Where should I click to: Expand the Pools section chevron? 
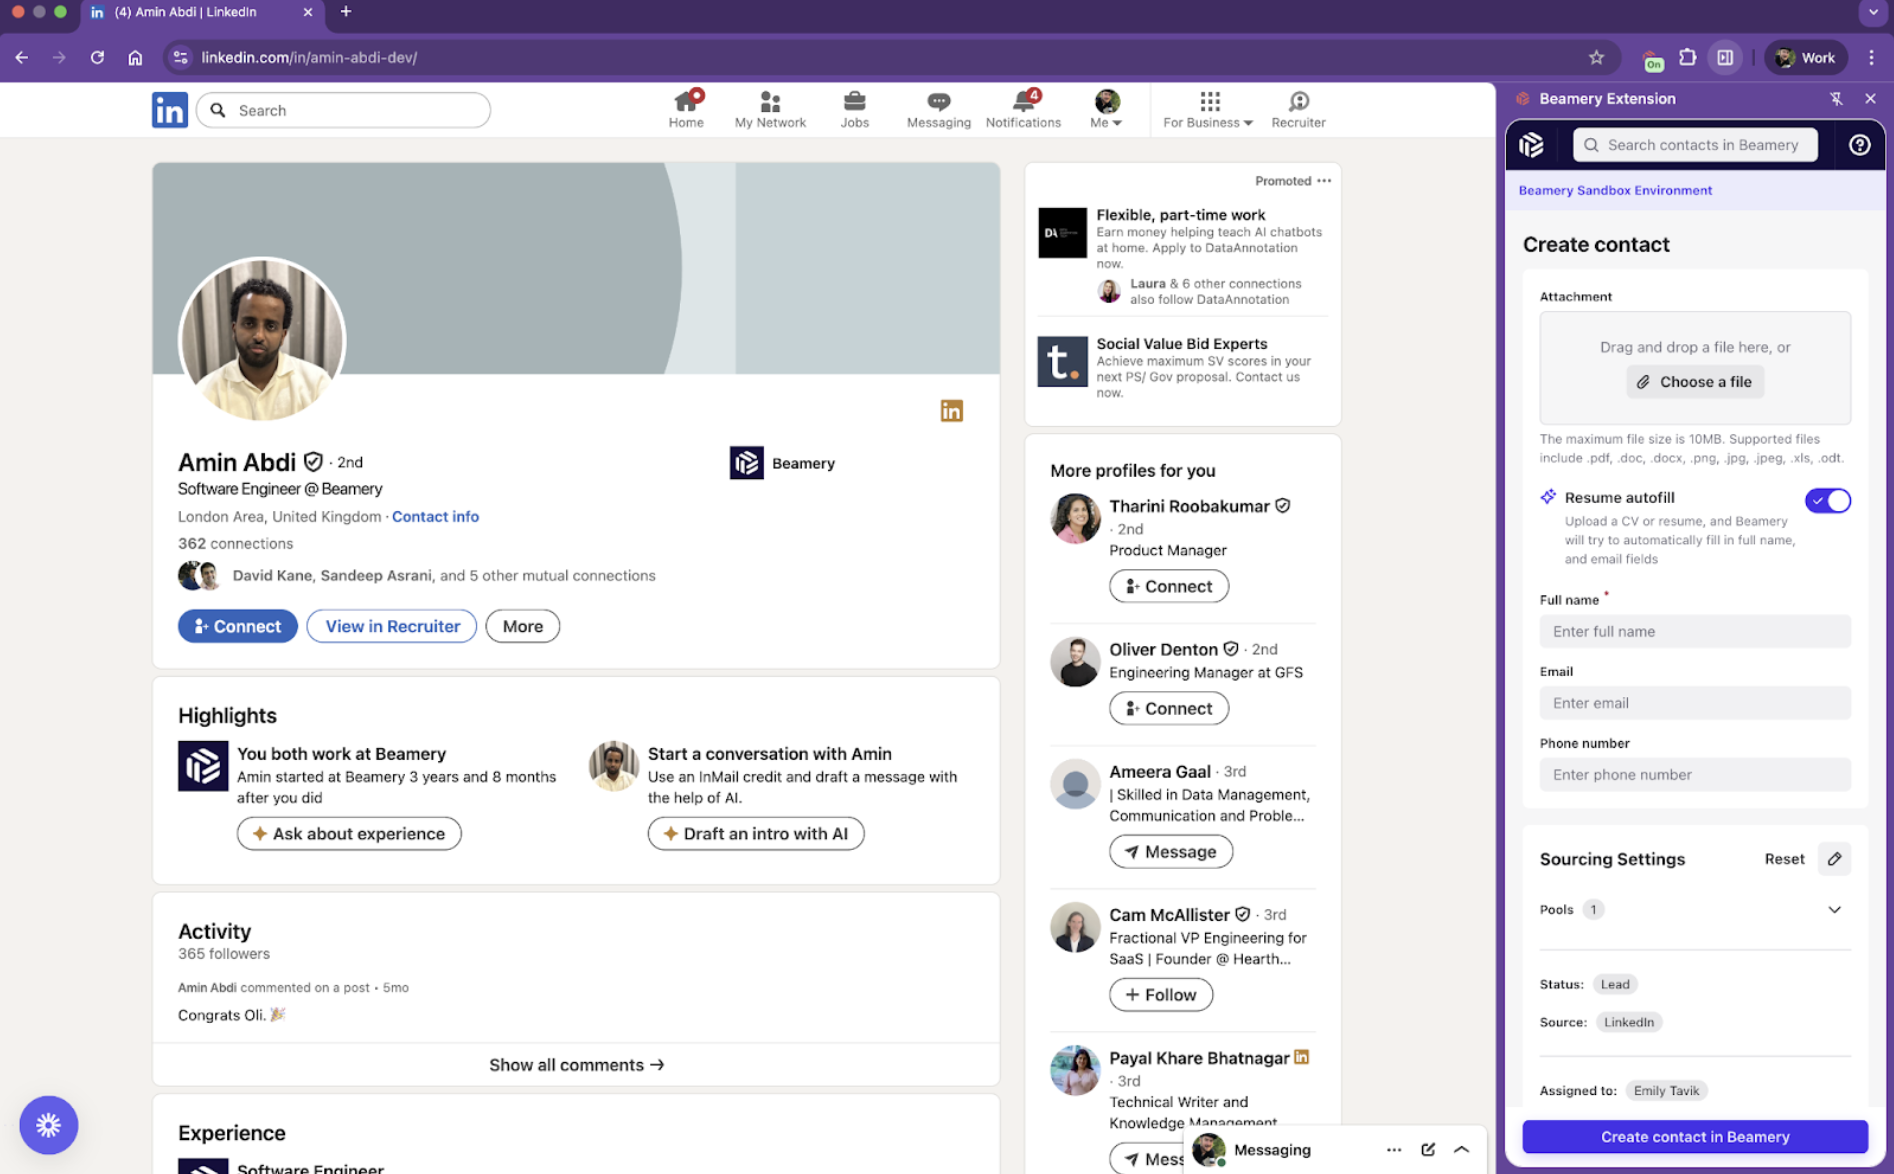pos(1835,909)
